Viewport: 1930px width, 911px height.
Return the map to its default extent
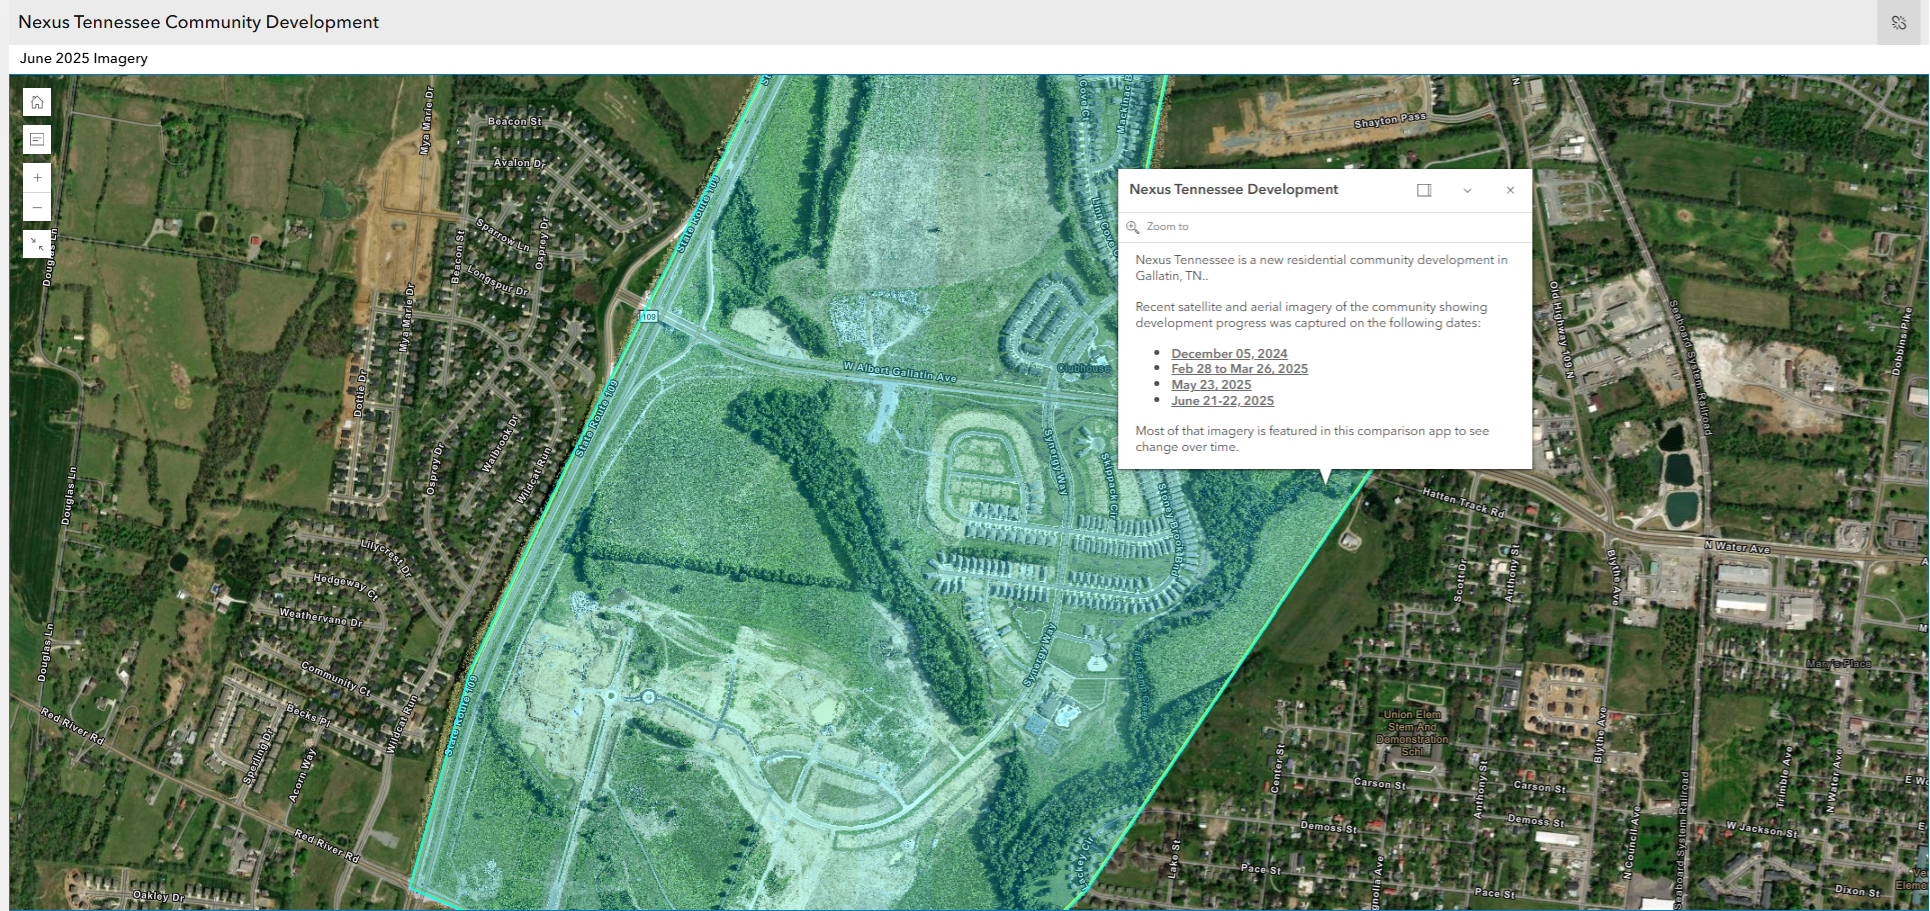(x=36, y=101)
